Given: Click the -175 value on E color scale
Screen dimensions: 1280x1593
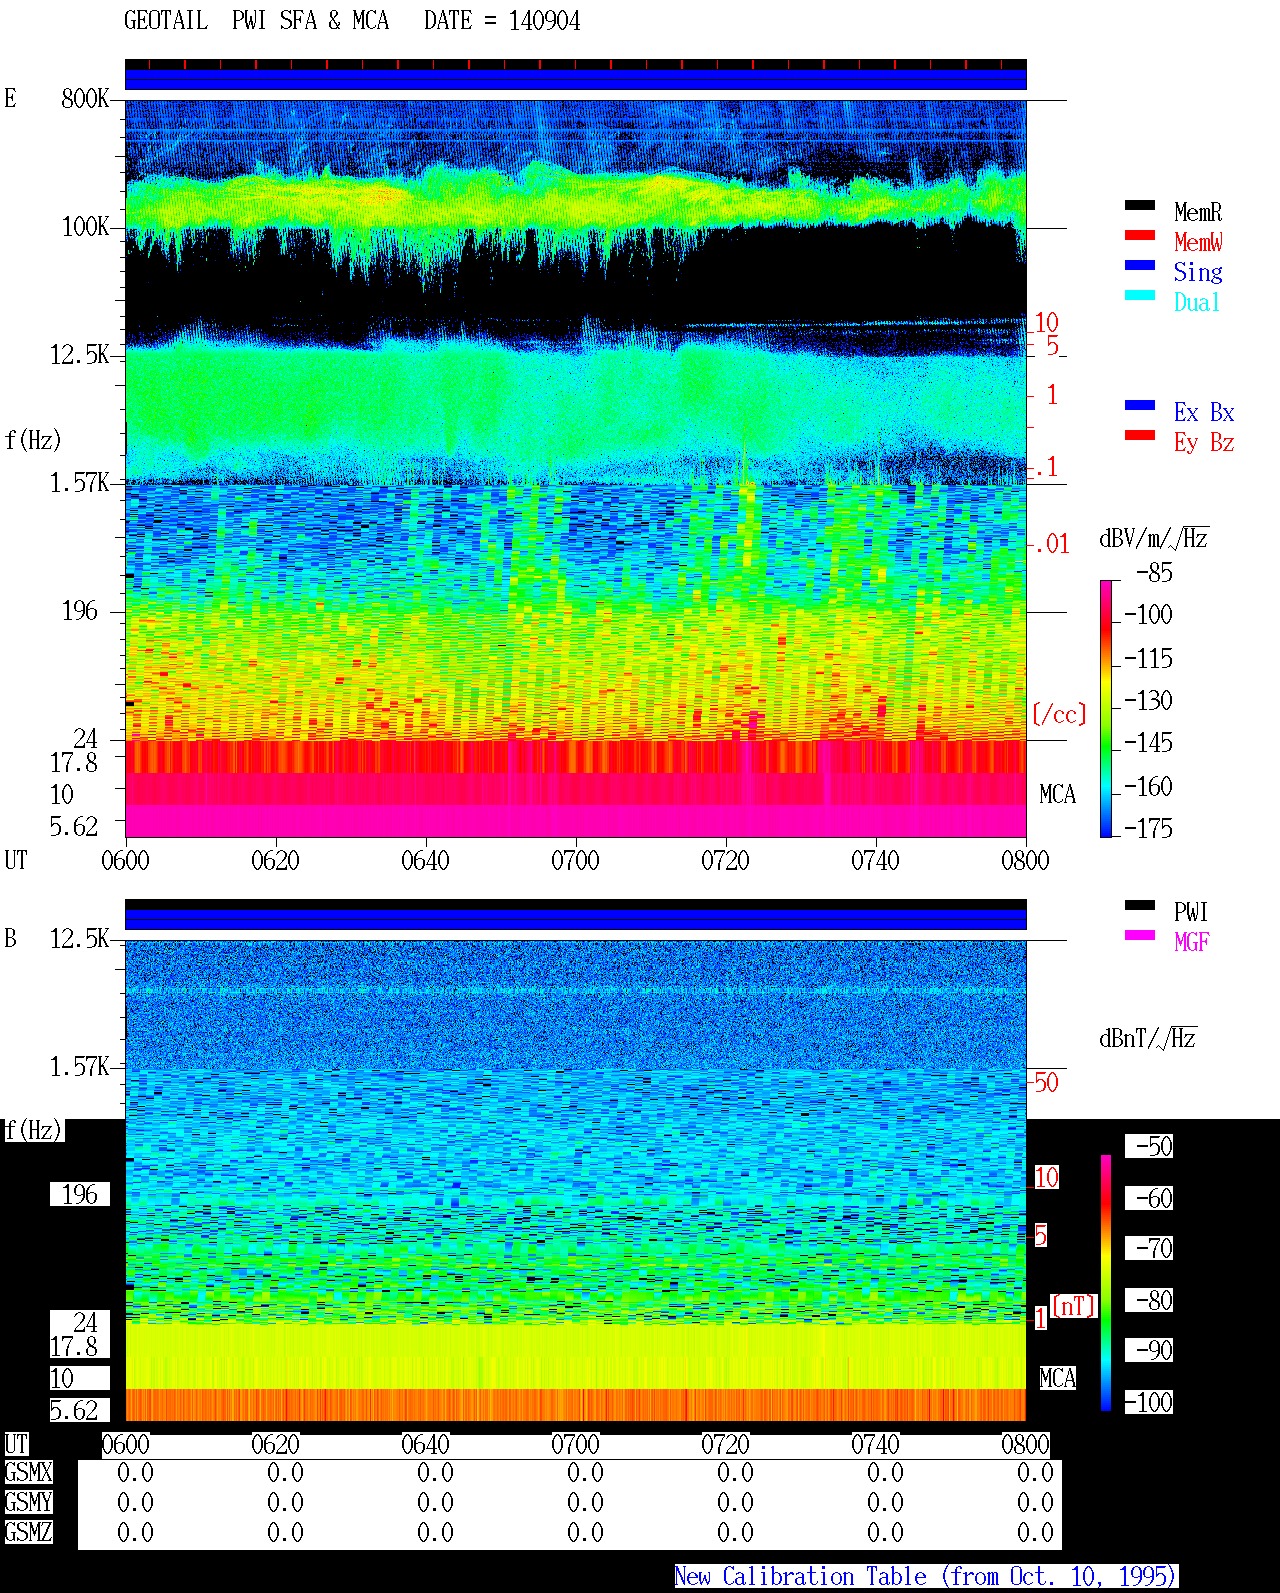Looking at the screenshot, I should pyautogui.click(x=1148, y=828).
